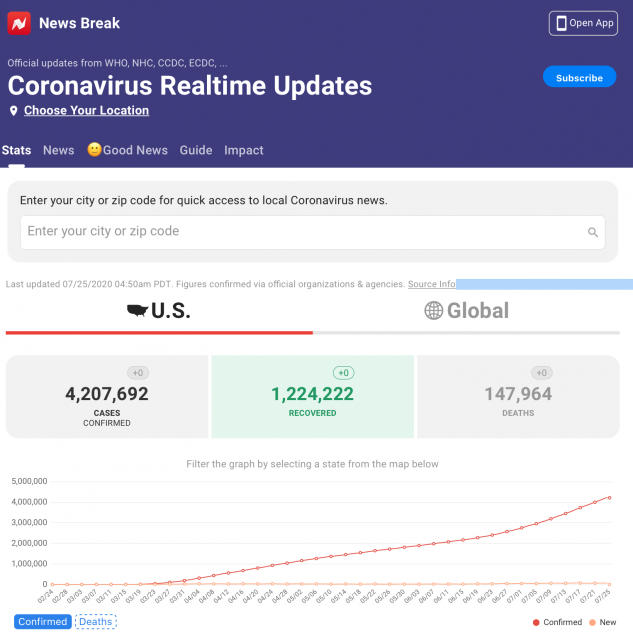Viewport: 633px width, 640px height.
Task: Select the Recovered stats card
Action: [312, 396]
